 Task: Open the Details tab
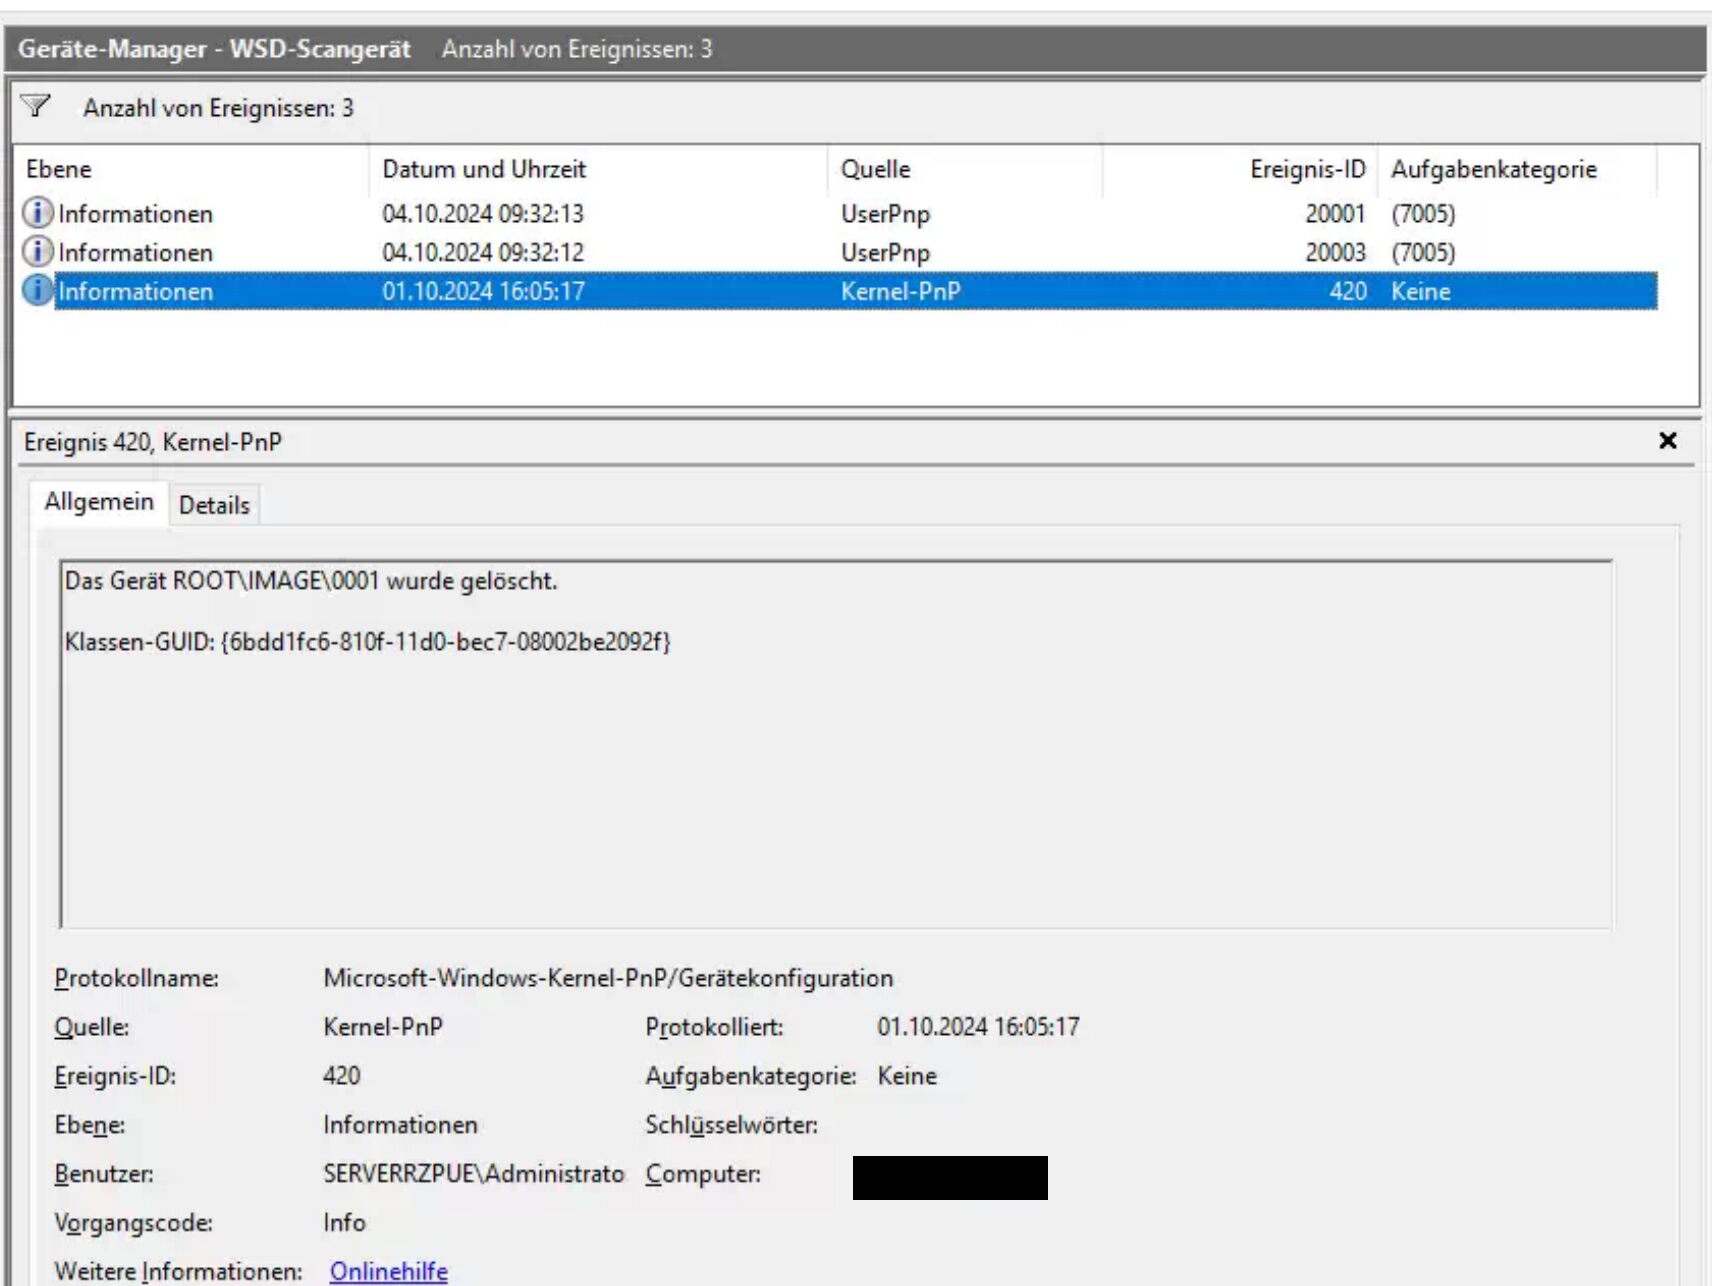click(214, 505)
